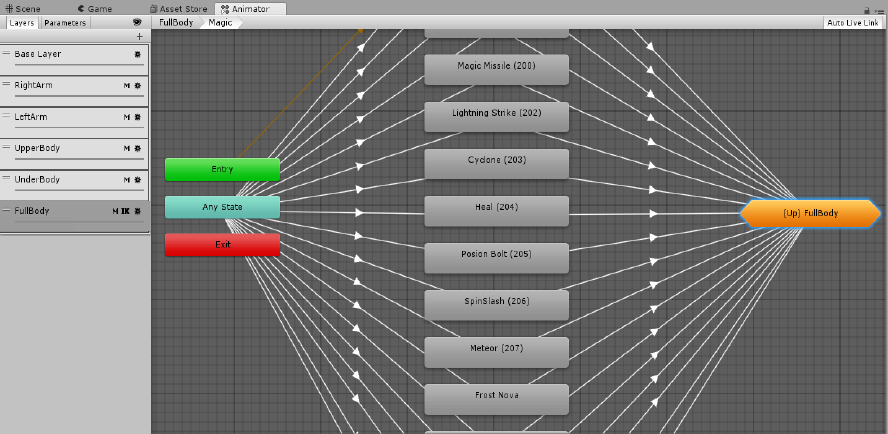The width and height of the screenshot is (888, 434).
Task: Select the SpinSlash (206) state
Action: pyautogui.click(x=497, y=305)
